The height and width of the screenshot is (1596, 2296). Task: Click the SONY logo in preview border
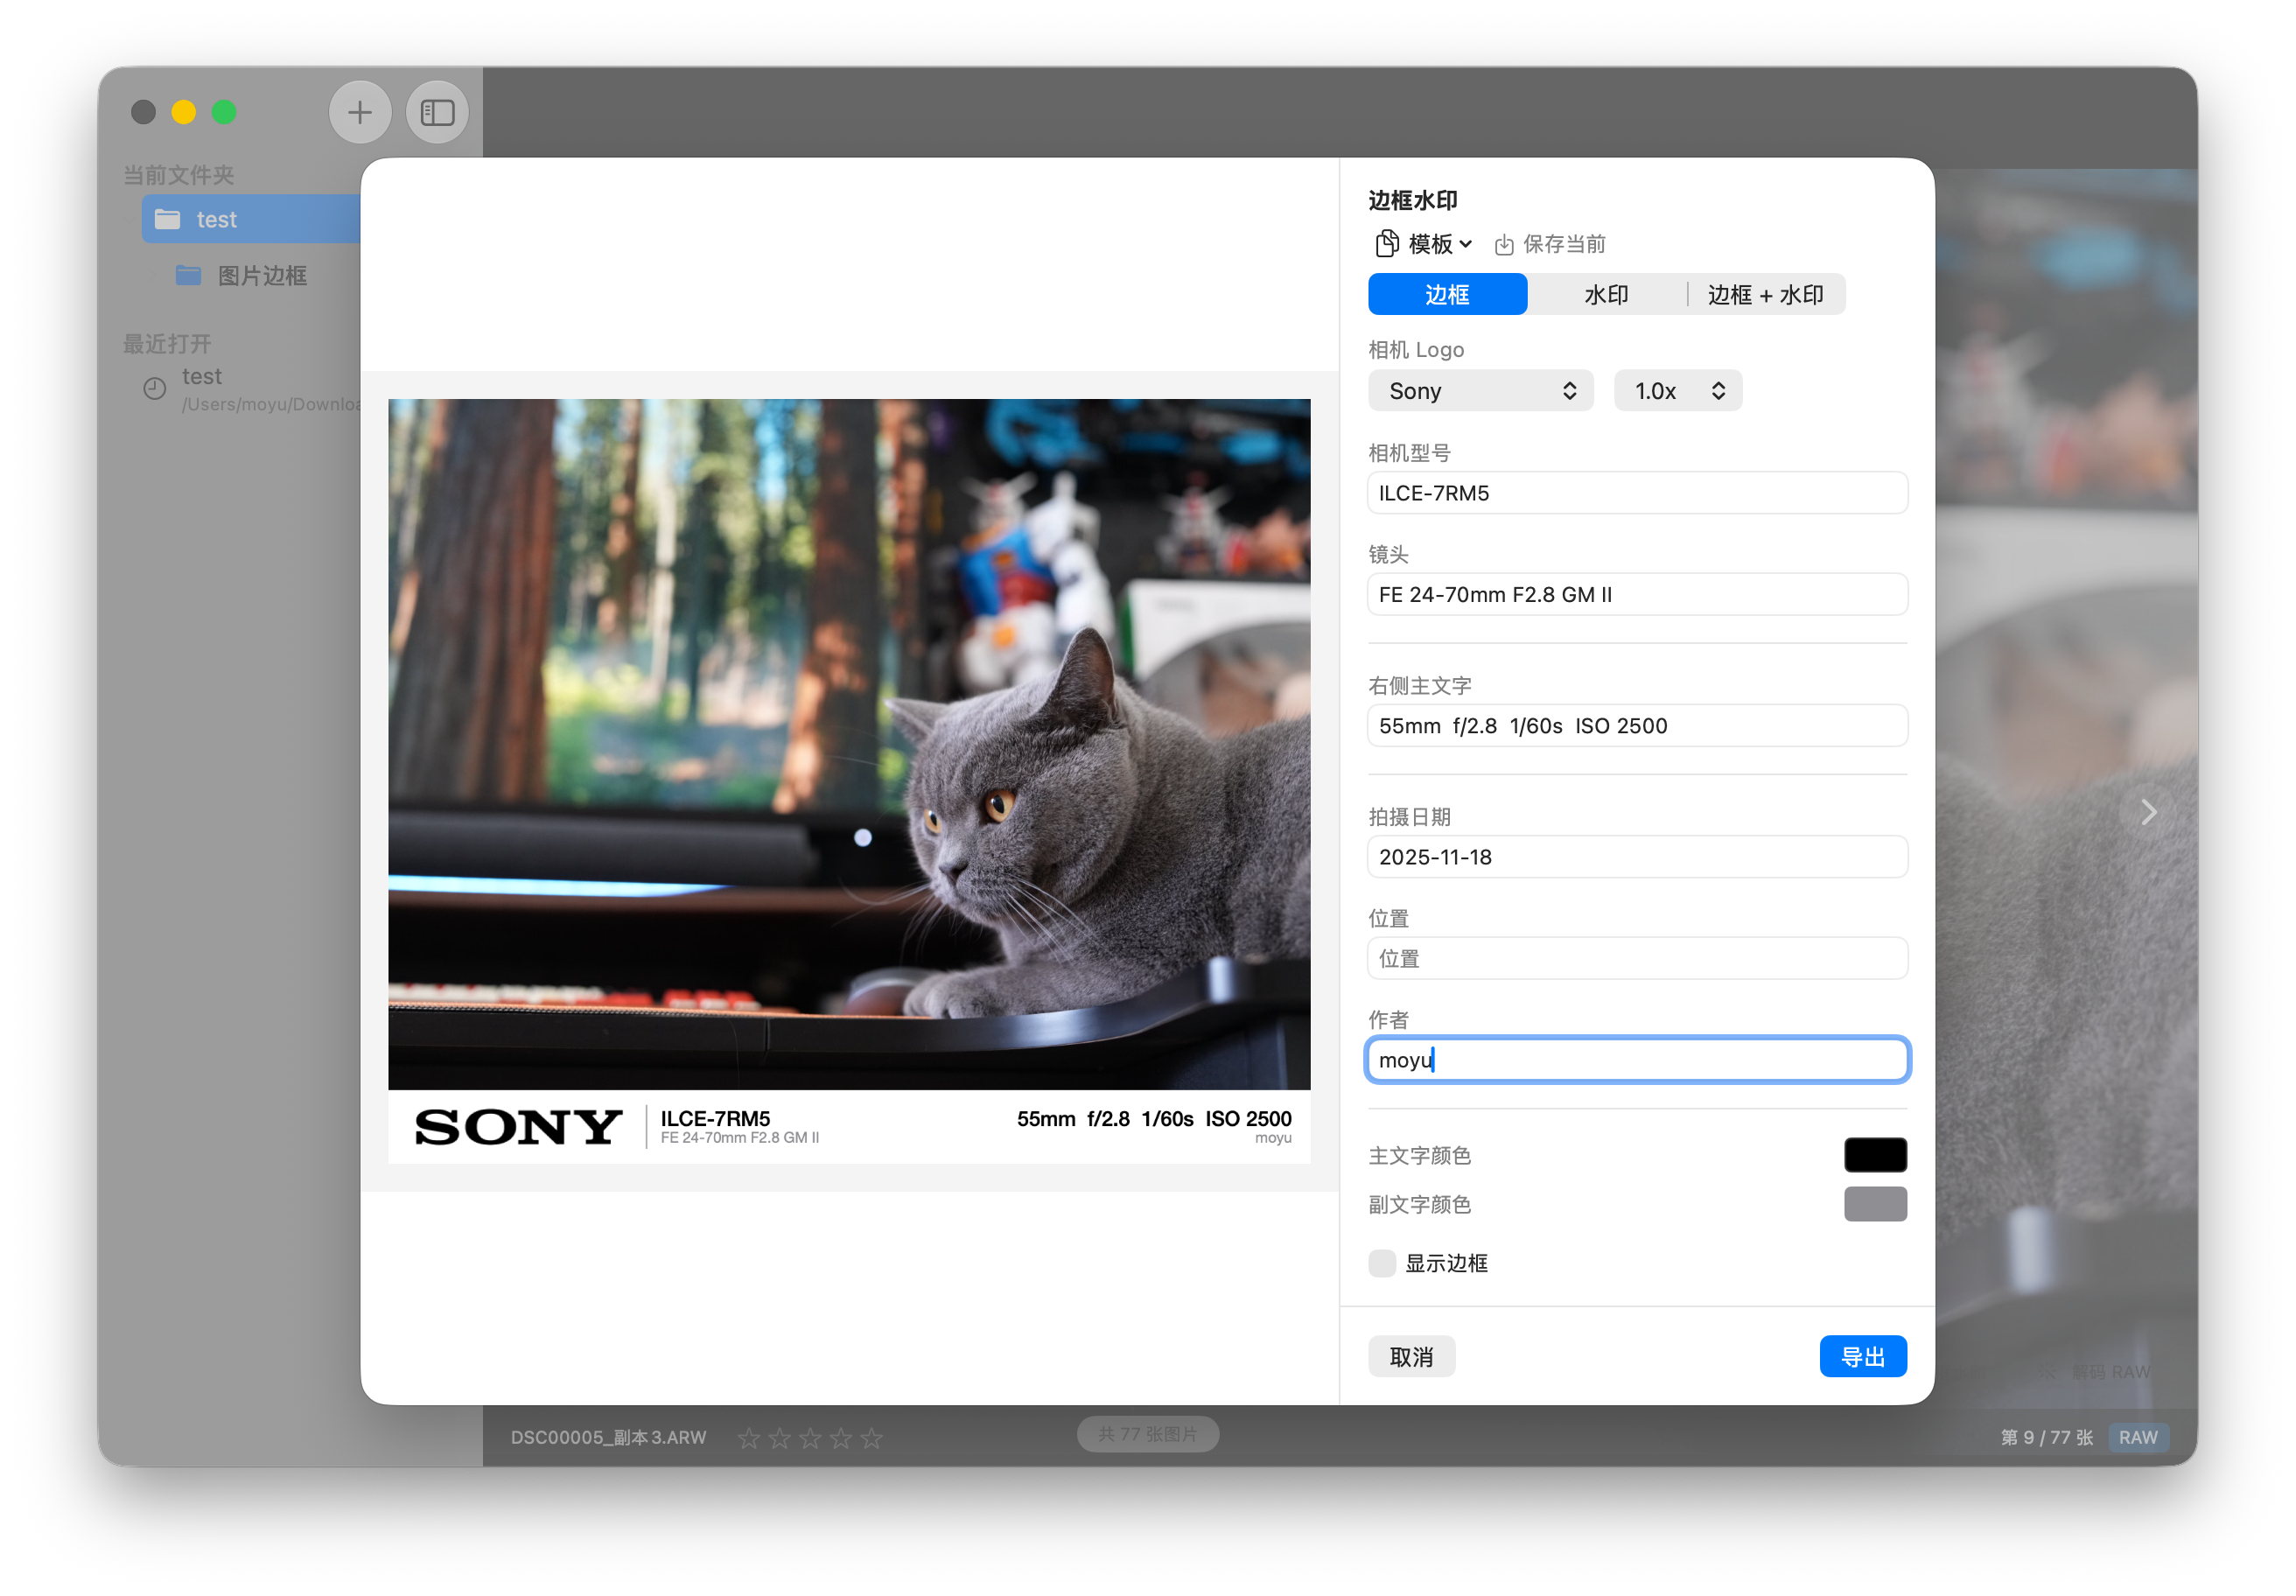point(518,1127)
